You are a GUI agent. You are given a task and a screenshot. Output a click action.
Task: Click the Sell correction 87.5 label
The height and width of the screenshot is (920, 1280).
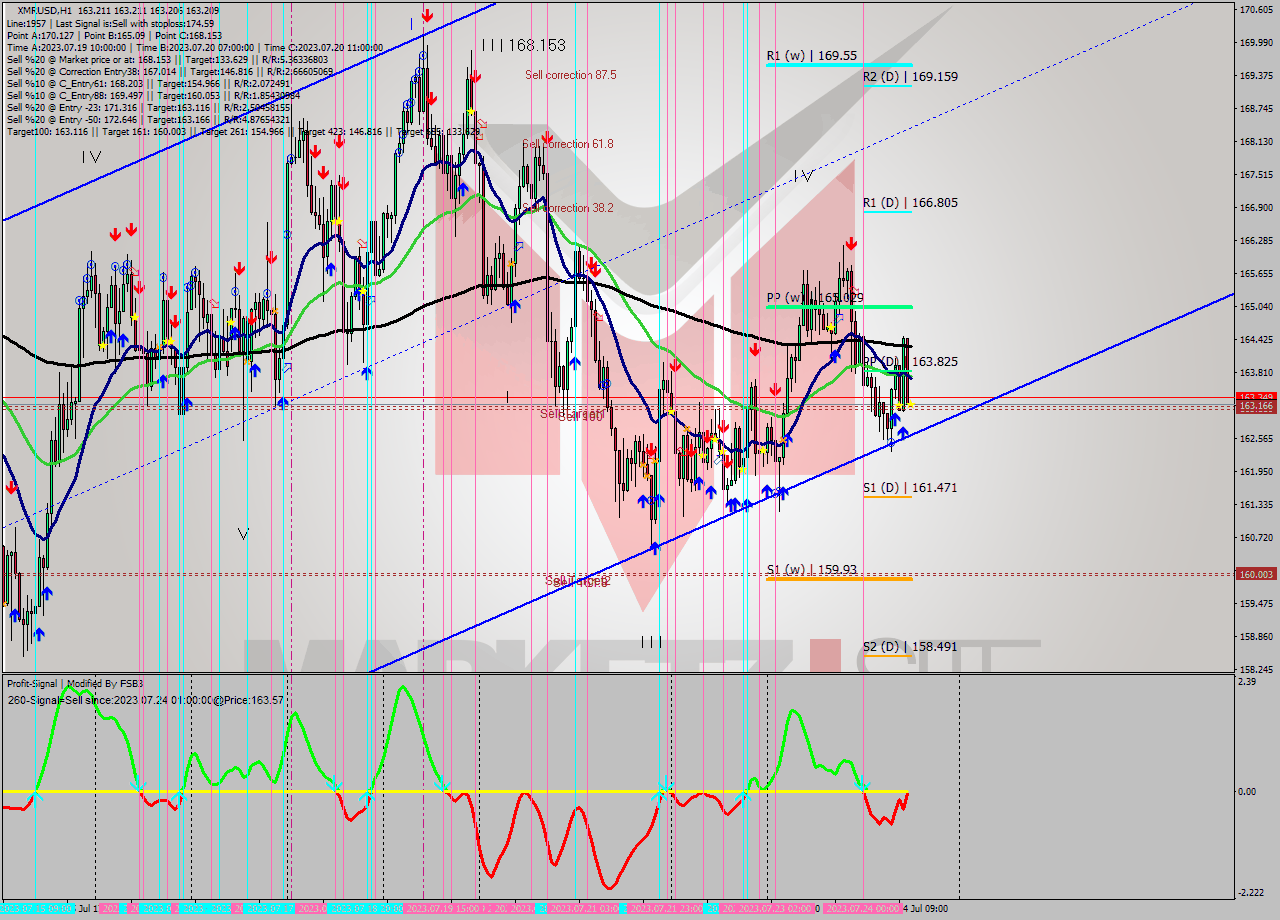point(570,75)
